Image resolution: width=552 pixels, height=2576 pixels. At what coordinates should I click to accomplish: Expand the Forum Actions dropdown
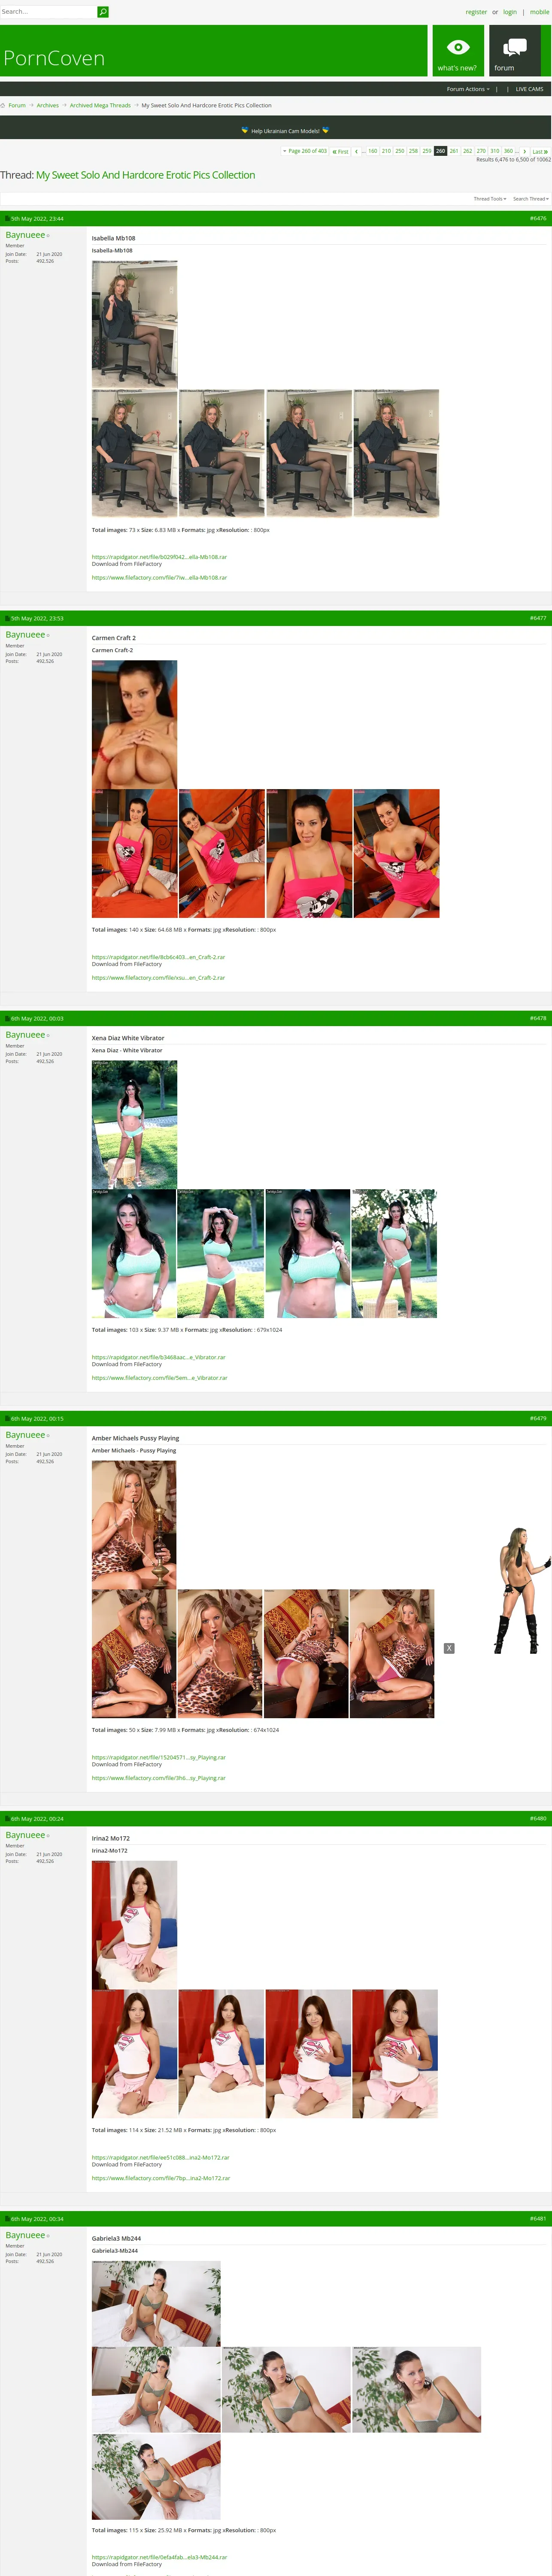click(x=468, y=89)
